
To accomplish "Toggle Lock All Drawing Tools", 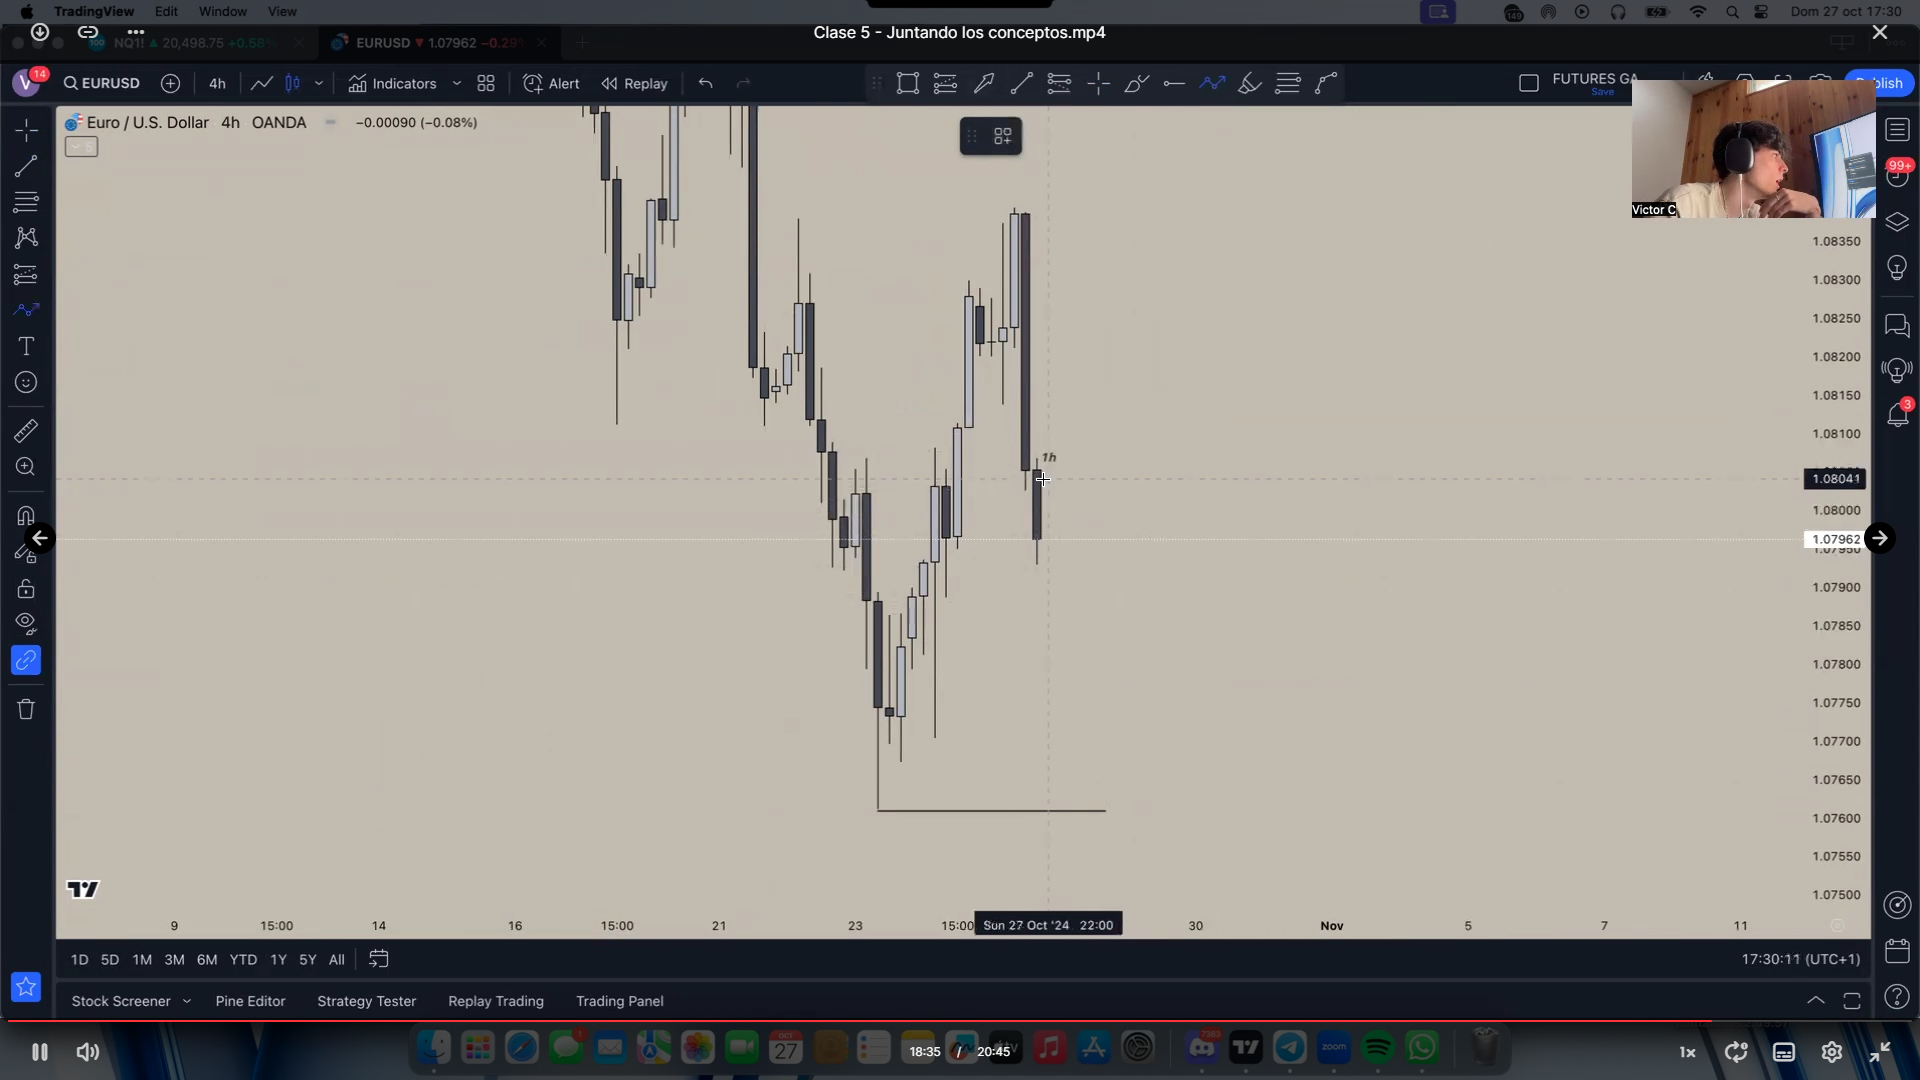I will (26, 588).
